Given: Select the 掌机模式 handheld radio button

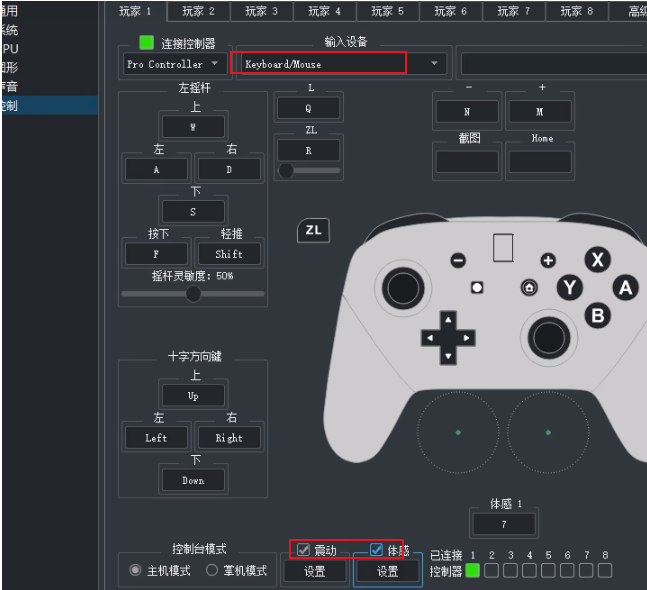Looking at the screenshot, I should [212, 570].
